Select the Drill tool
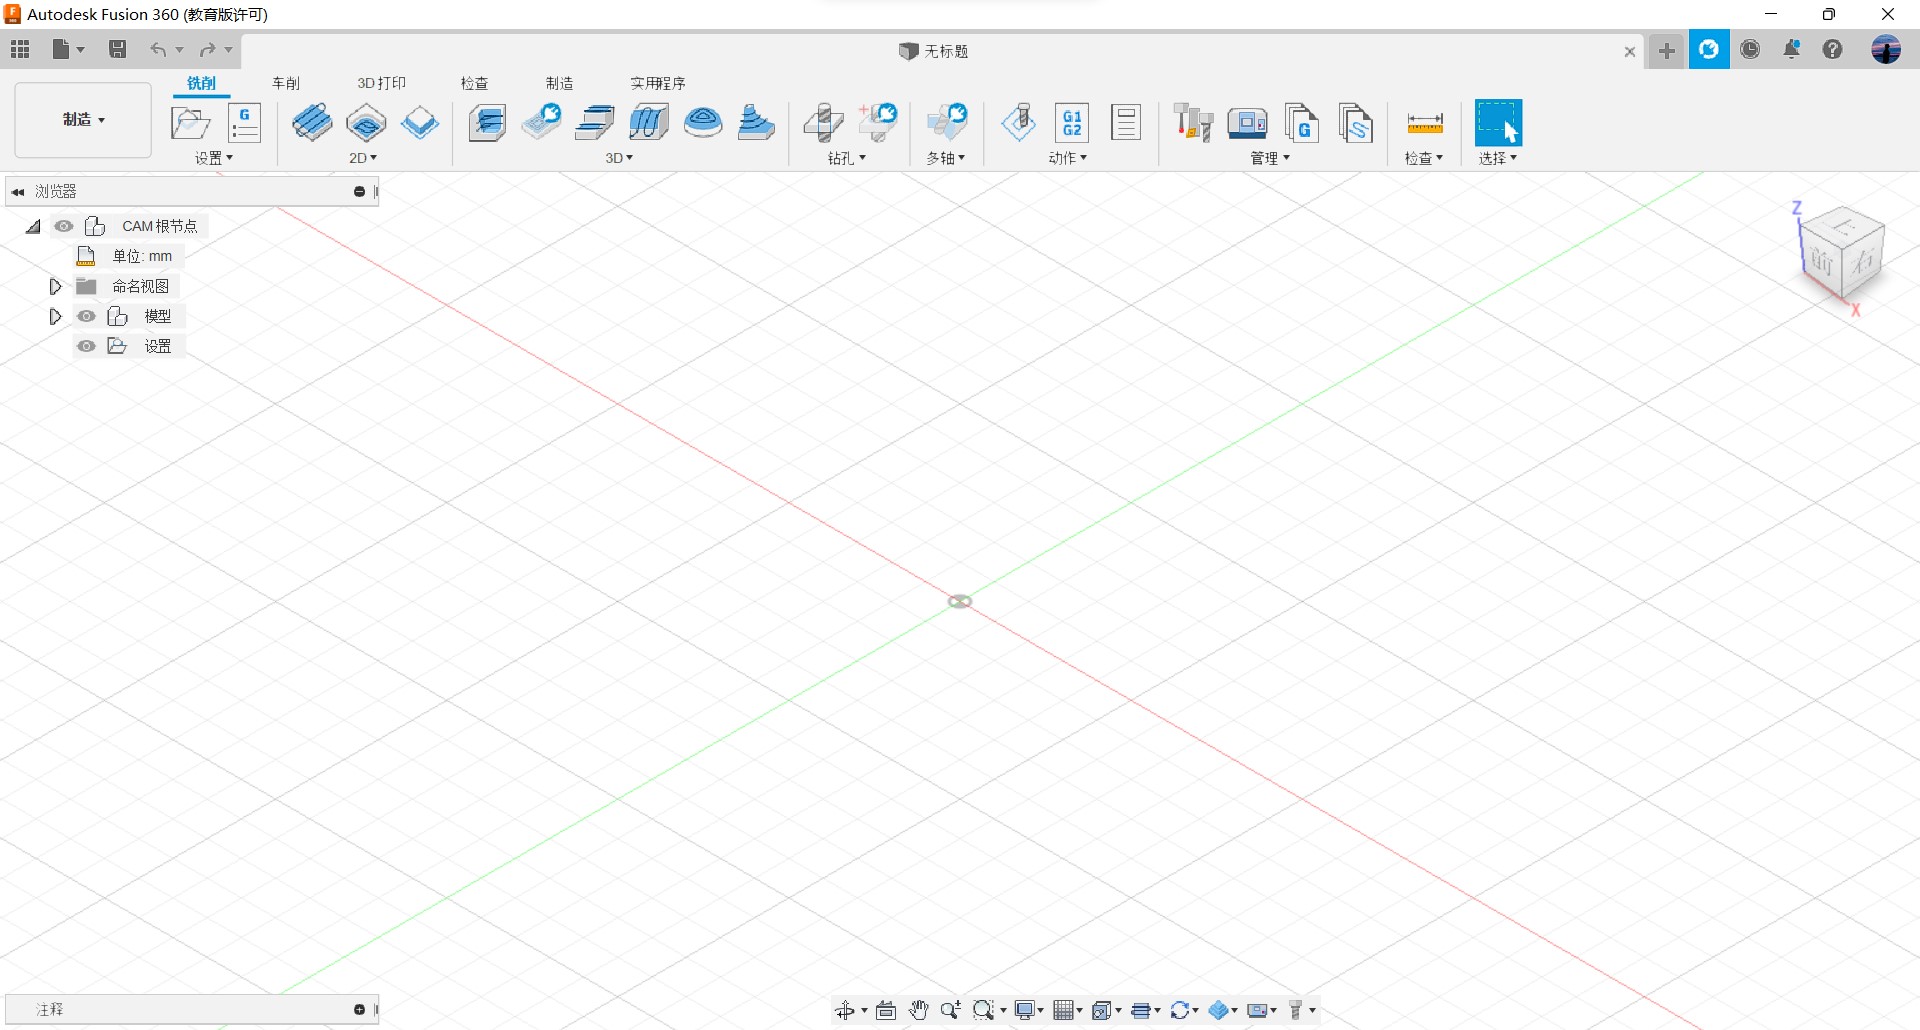The height and width of the screenshot is (1030, 1920). coord(823,123)
